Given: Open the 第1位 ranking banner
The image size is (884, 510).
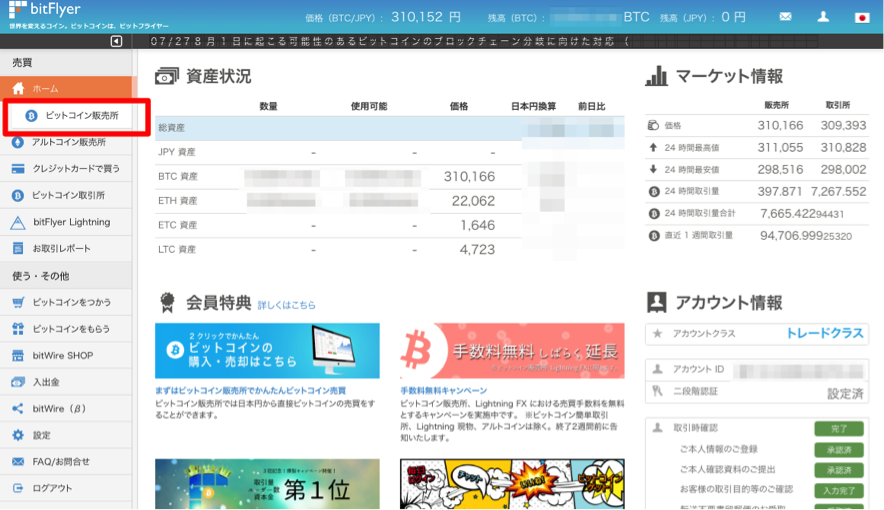Looking at the screenshot, I should (267, 484).
